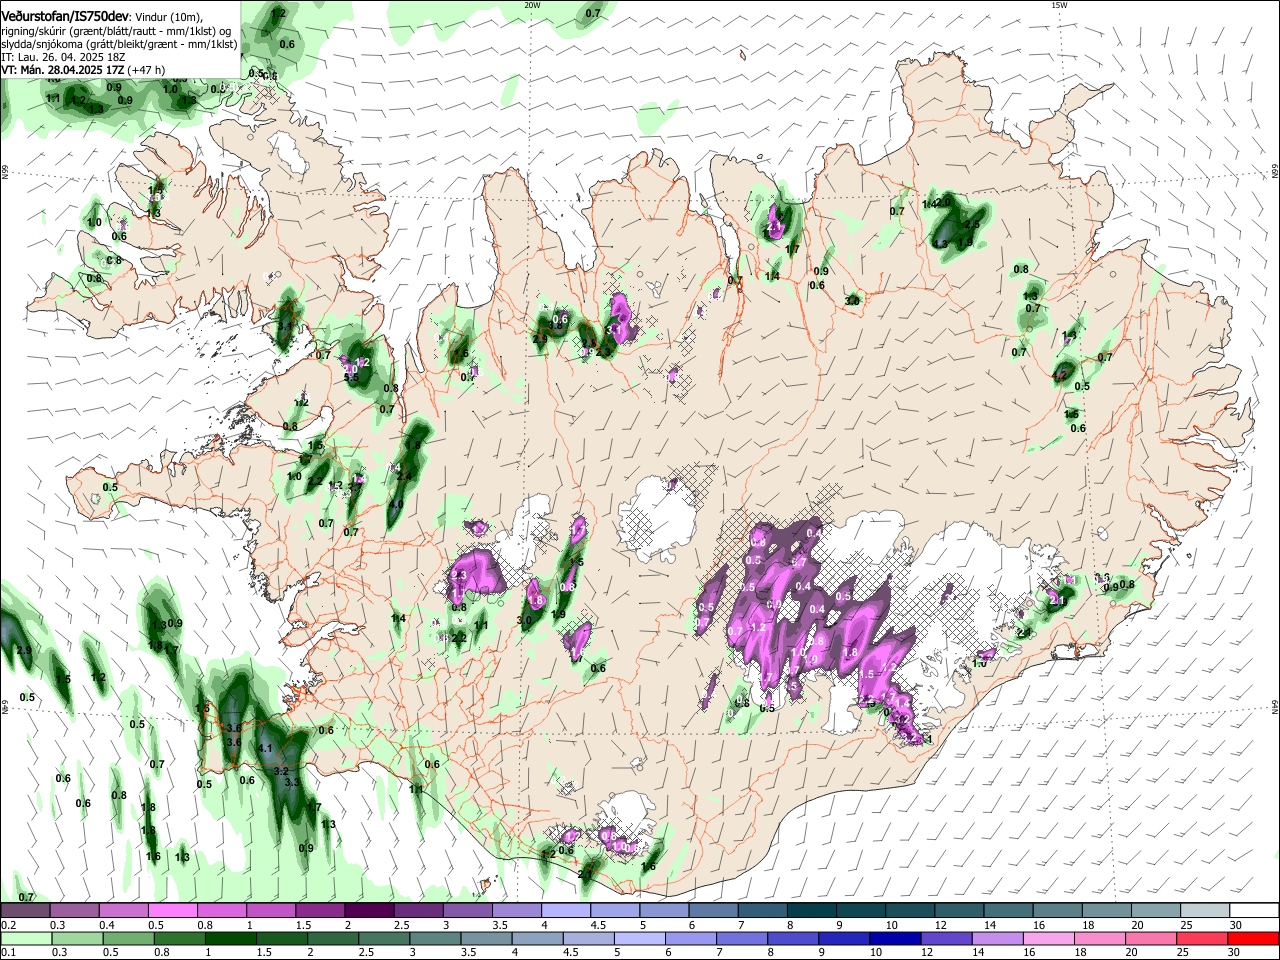This screenshot has height=960, width=1280.
Task: Pick upper legend row swatch starting at 0.8
Action: coord(221,910)
